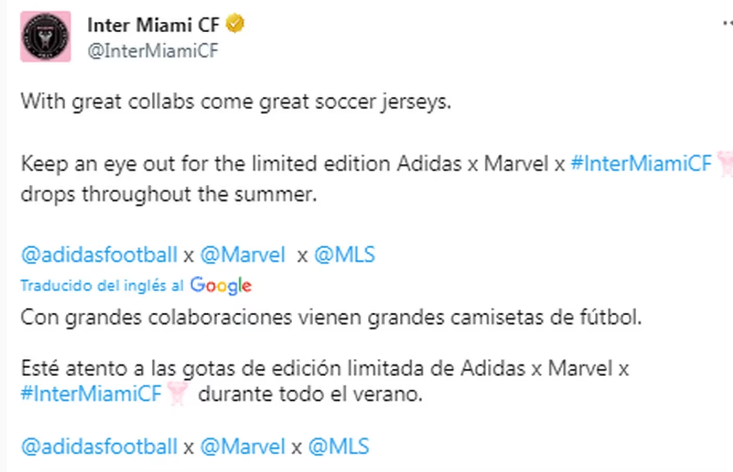Screen dimensions: 733x472
Task: Click the Google logo in the translation notice
Action: pos(220,286)
